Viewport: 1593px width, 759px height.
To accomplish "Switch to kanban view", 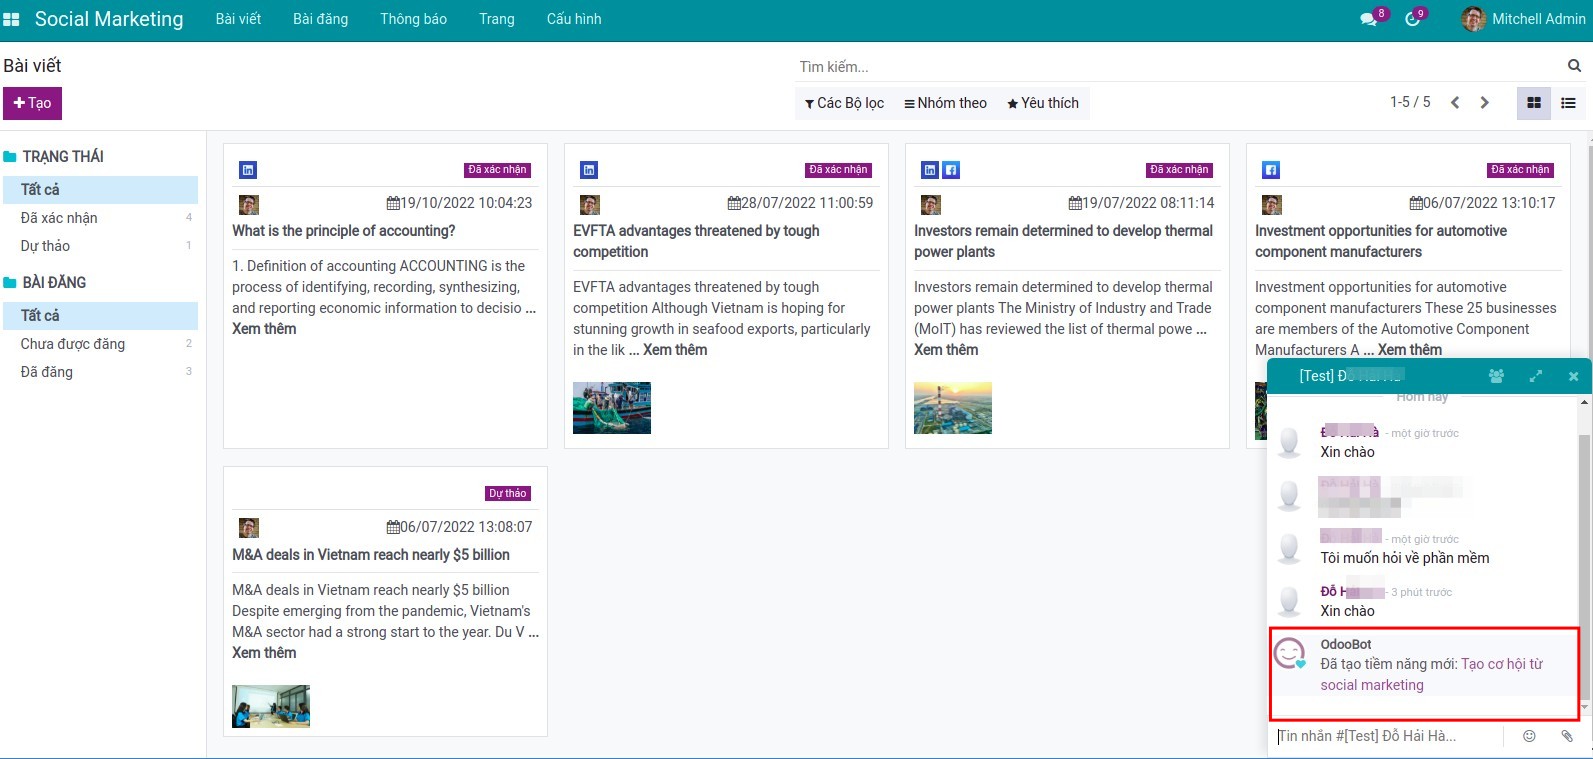I will pos(1534,103).
